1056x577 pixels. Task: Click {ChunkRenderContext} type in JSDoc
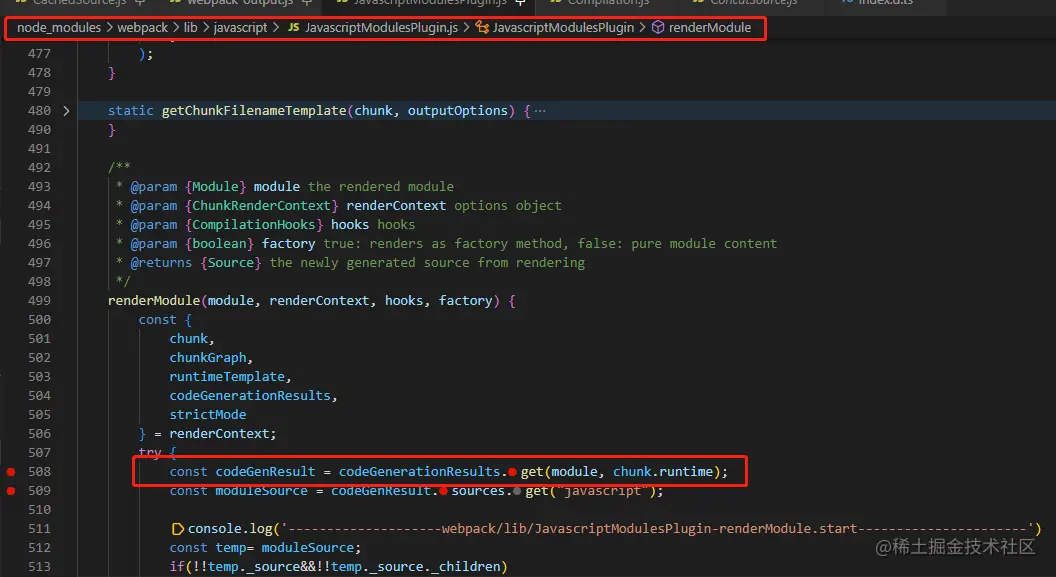tap(261, 205)
